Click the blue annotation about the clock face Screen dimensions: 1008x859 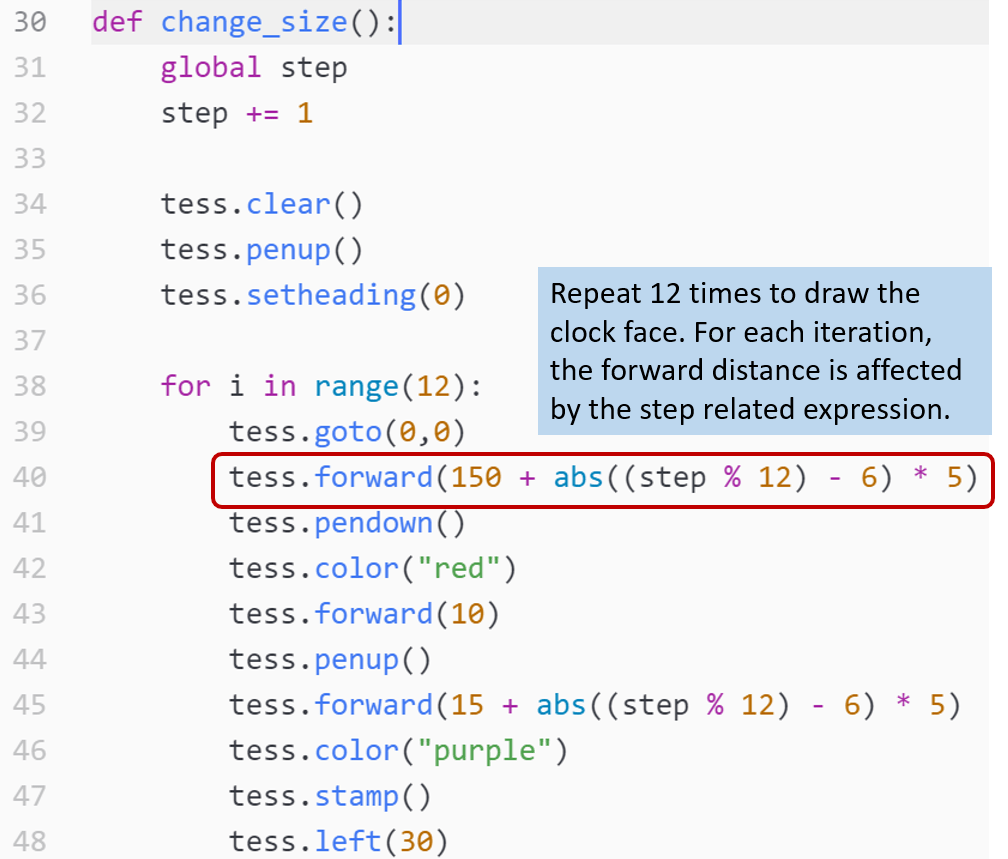click(764, 352)
